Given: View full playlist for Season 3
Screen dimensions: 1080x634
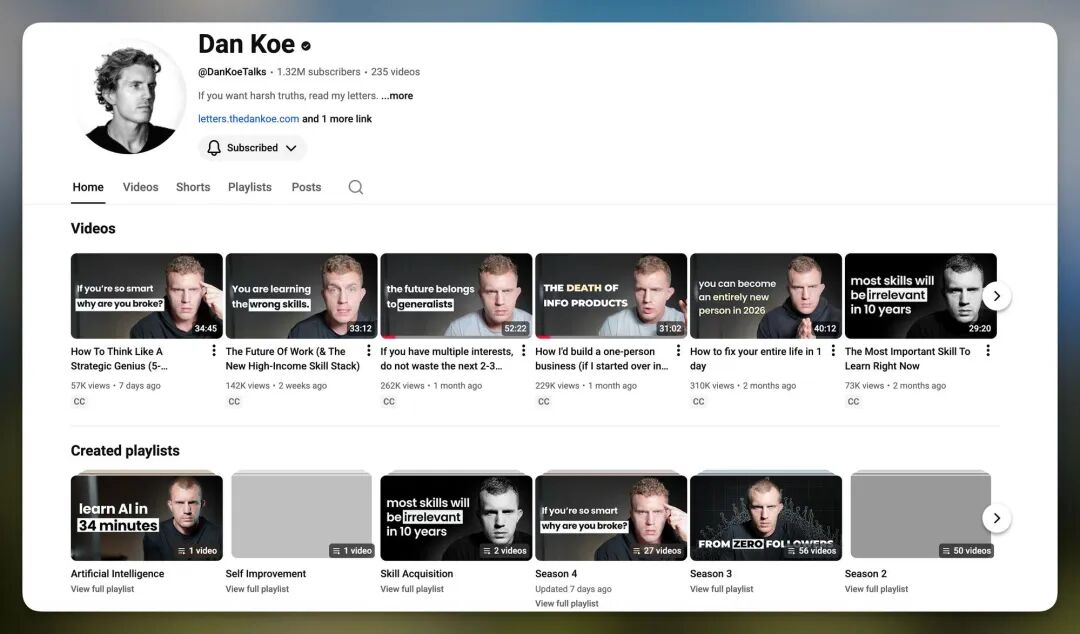Looking at the screenshot, I should [x=722, y=589].
